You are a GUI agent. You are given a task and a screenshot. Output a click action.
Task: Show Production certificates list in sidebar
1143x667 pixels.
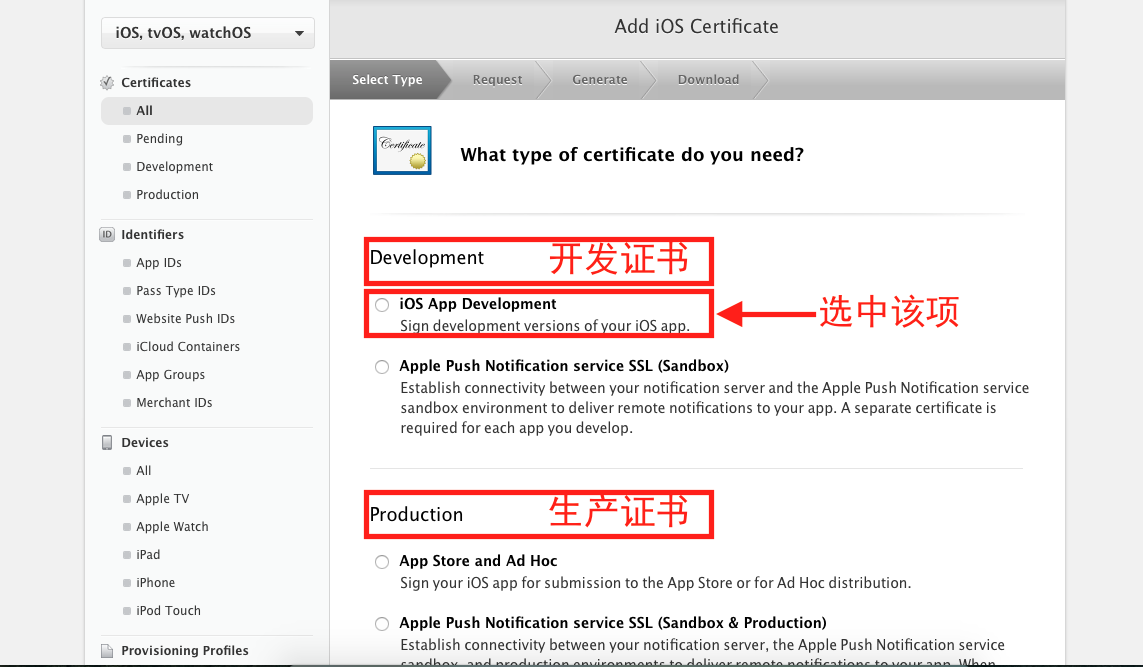pos(167,195)
